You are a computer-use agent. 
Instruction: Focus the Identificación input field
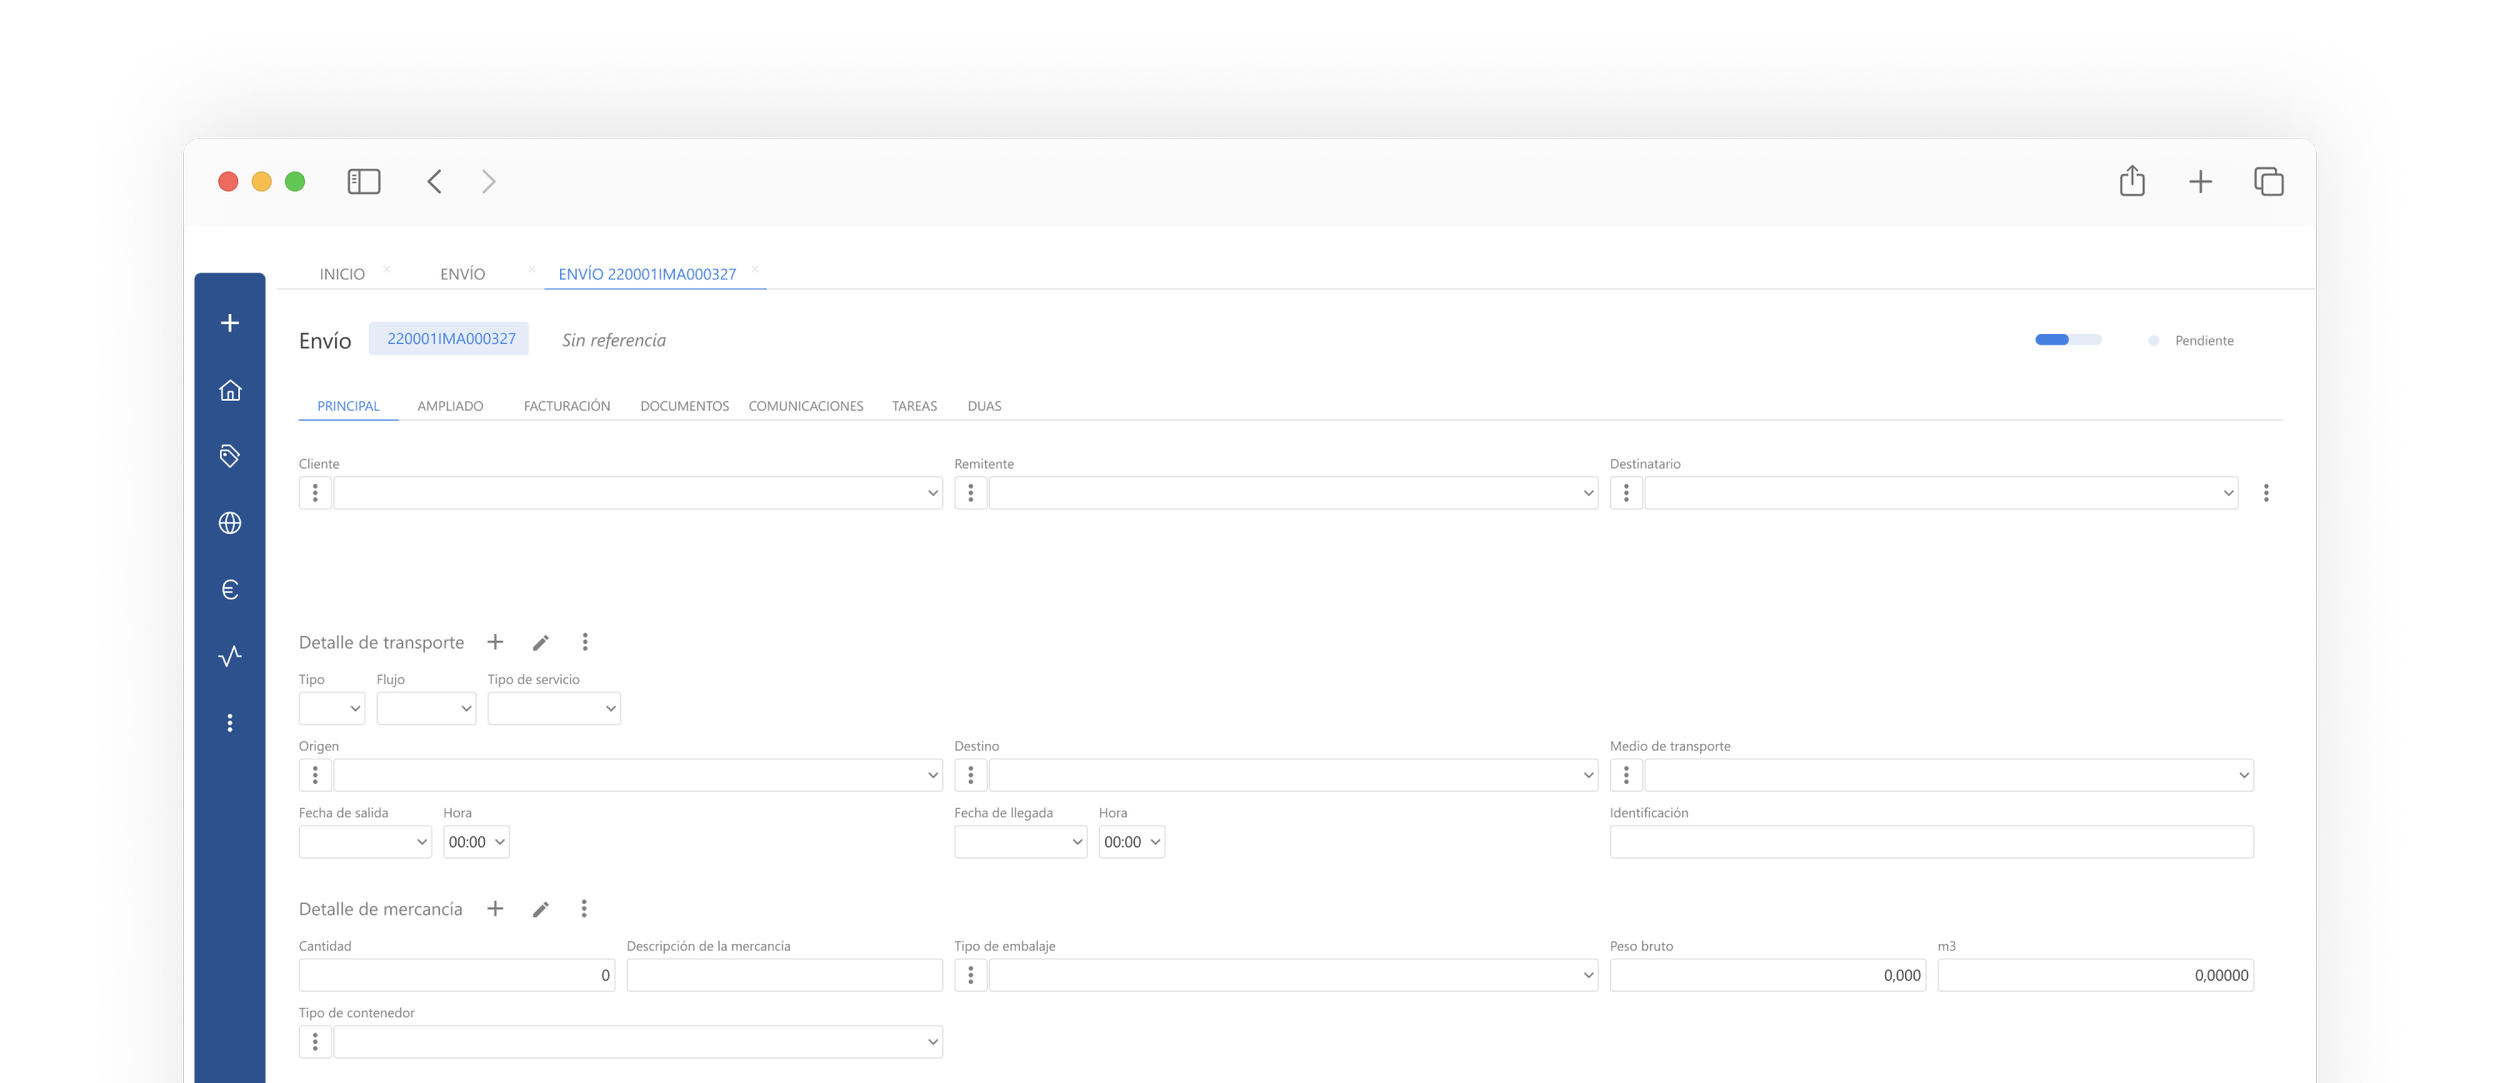coord(1932,842)
